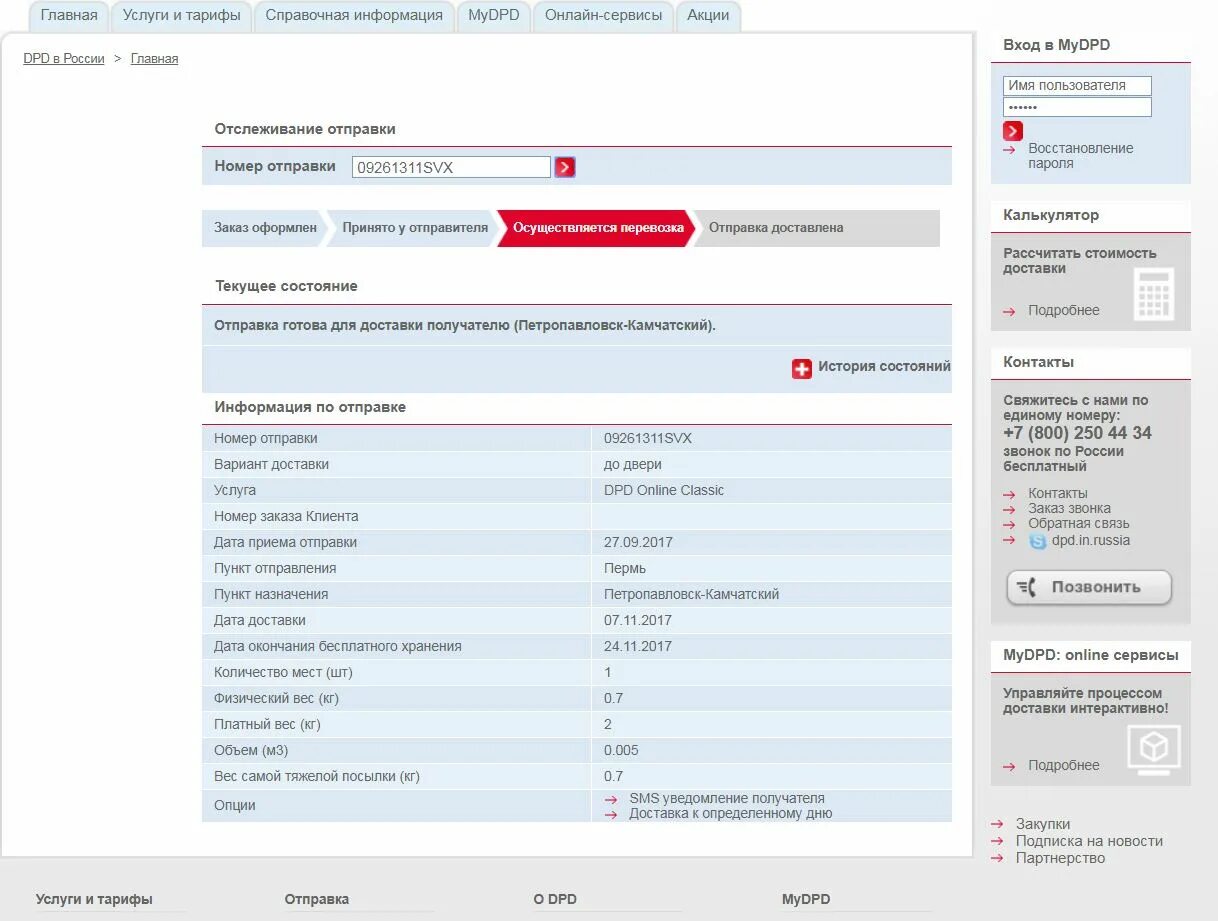The height and width of the screenshot is (921, 1218).
Task: Focus the Имя пользователя field
Action: [1077, 86]
